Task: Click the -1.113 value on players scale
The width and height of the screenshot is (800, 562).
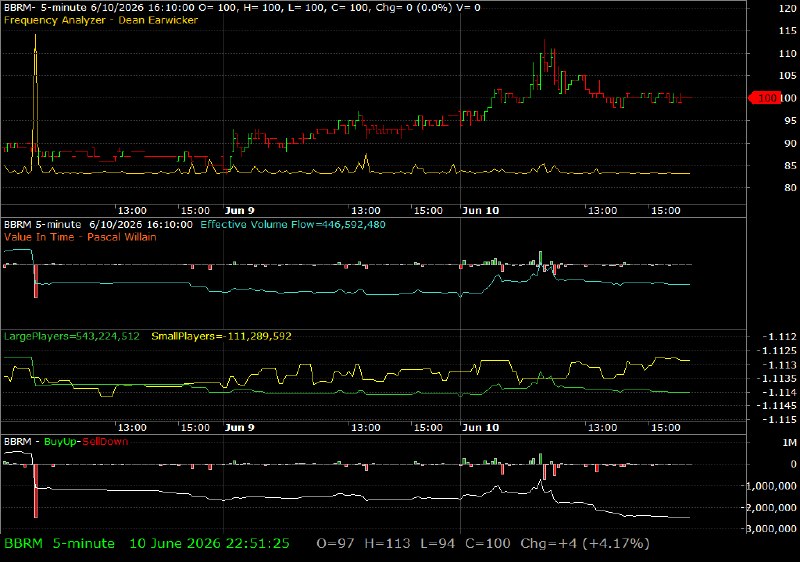Action: [780, 365]
